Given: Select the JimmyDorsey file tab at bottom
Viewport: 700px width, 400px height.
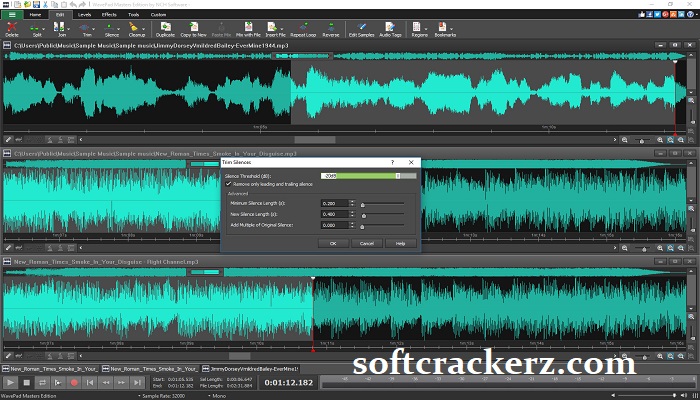Looking at the screenshot, I should [x=250, y=369].
